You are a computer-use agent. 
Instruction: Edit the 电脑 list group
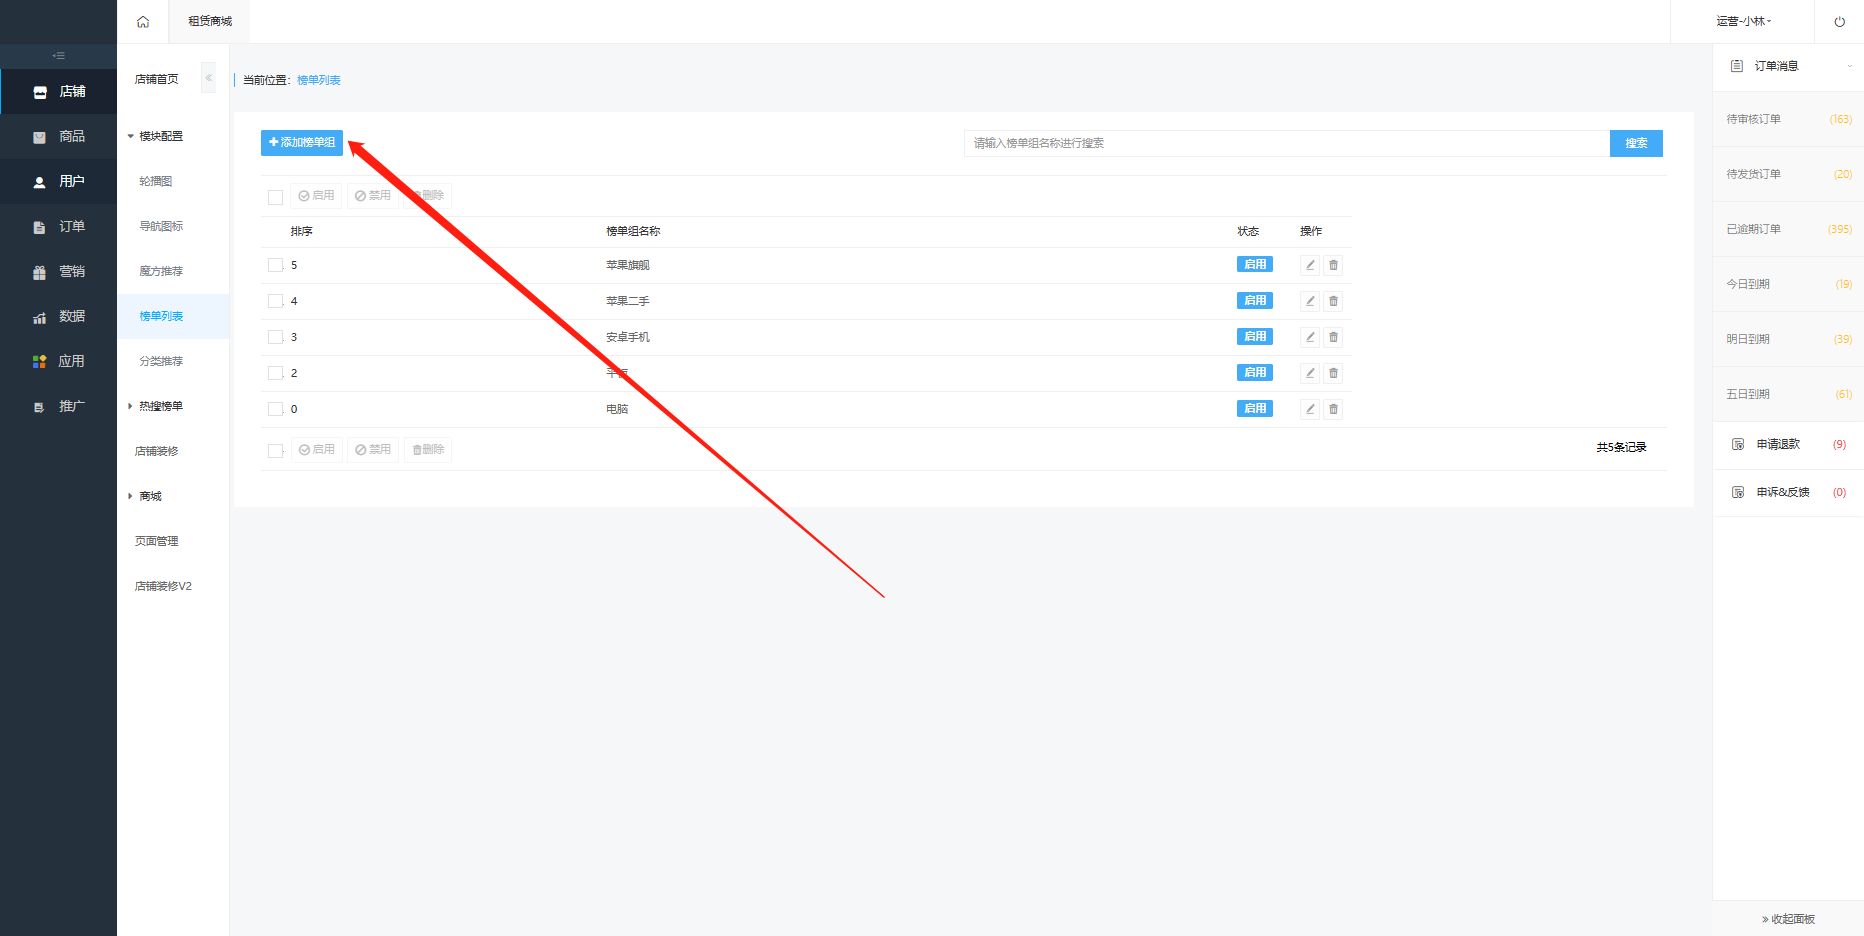[1310, 409]
